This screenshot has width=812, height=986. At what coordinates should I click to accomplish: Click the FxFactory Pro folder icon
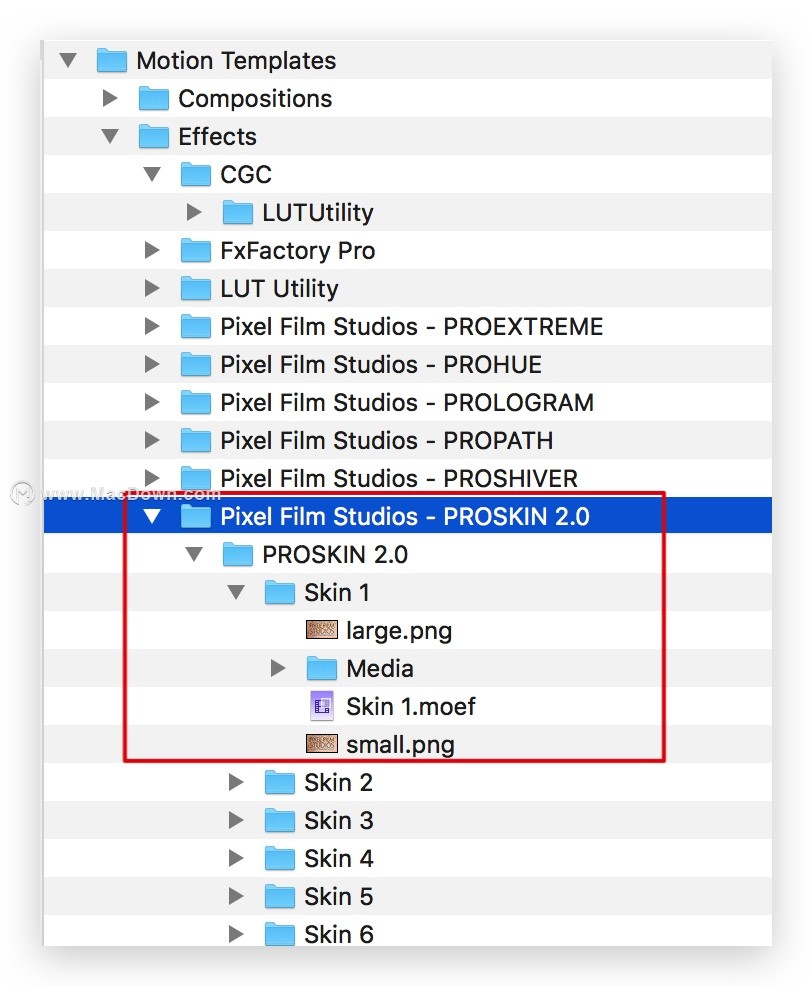tap(195, 250)
